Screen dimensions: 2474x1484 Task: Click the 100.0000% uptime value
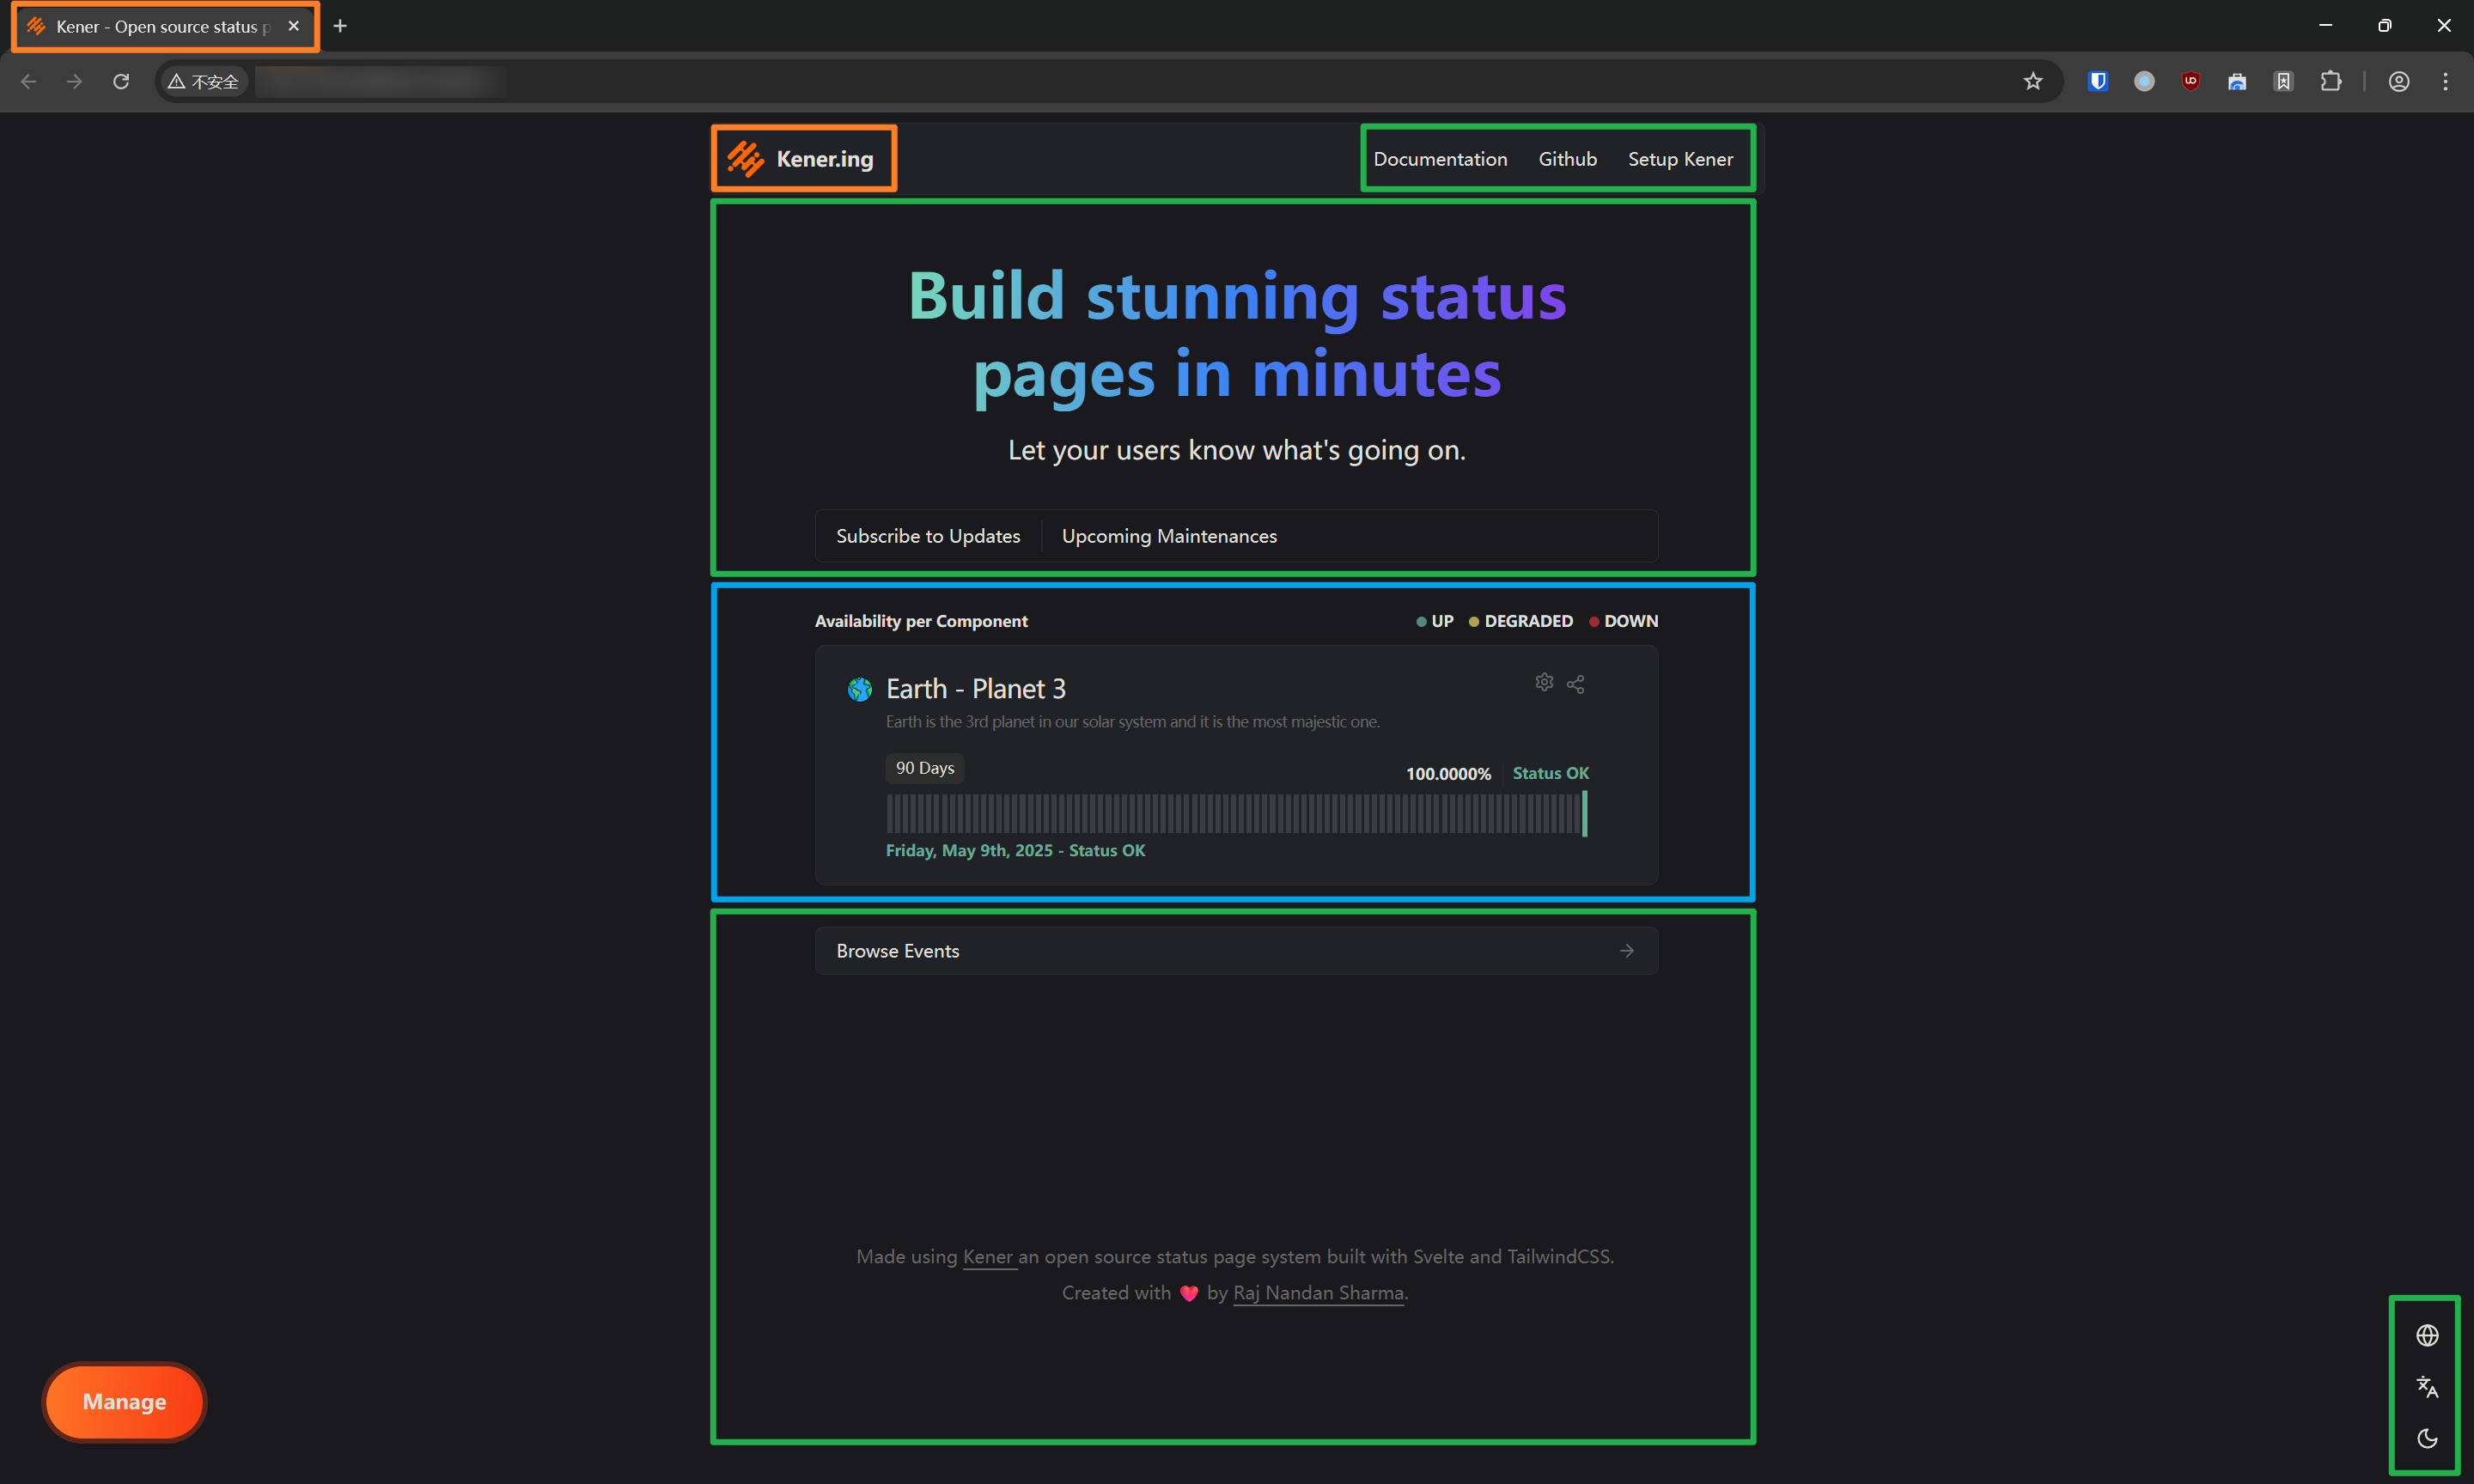(1448, 774)
